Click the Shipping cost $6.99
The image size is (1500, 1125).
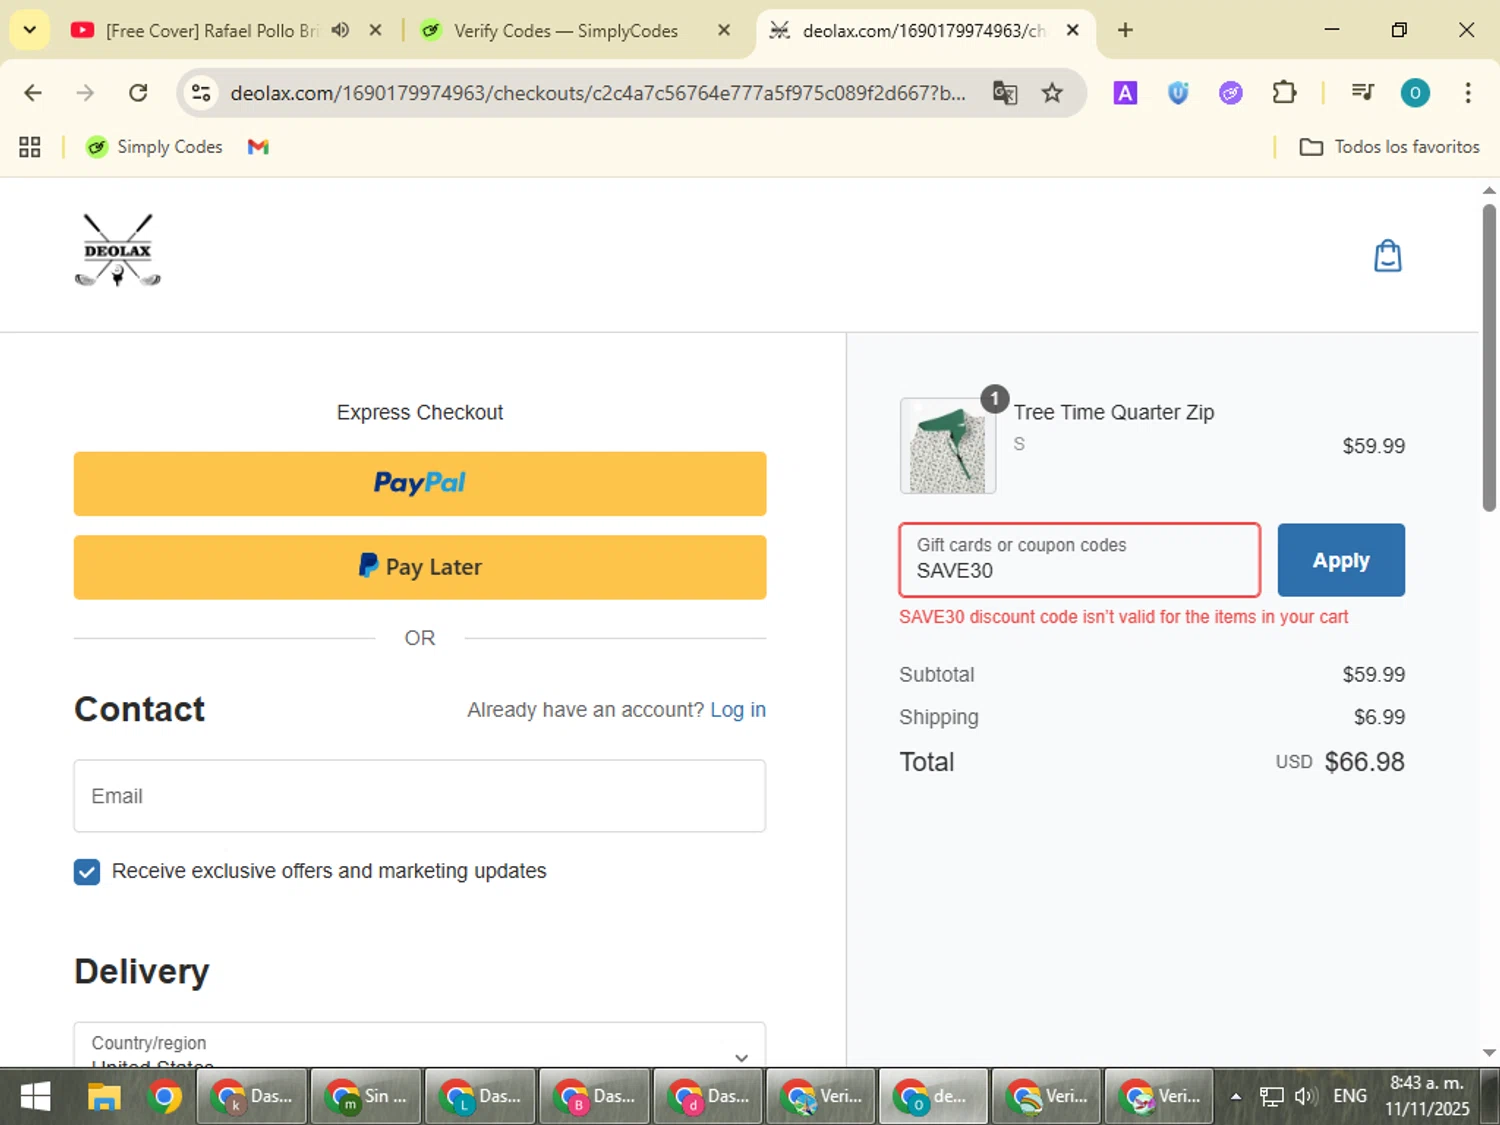(1379, 717)
